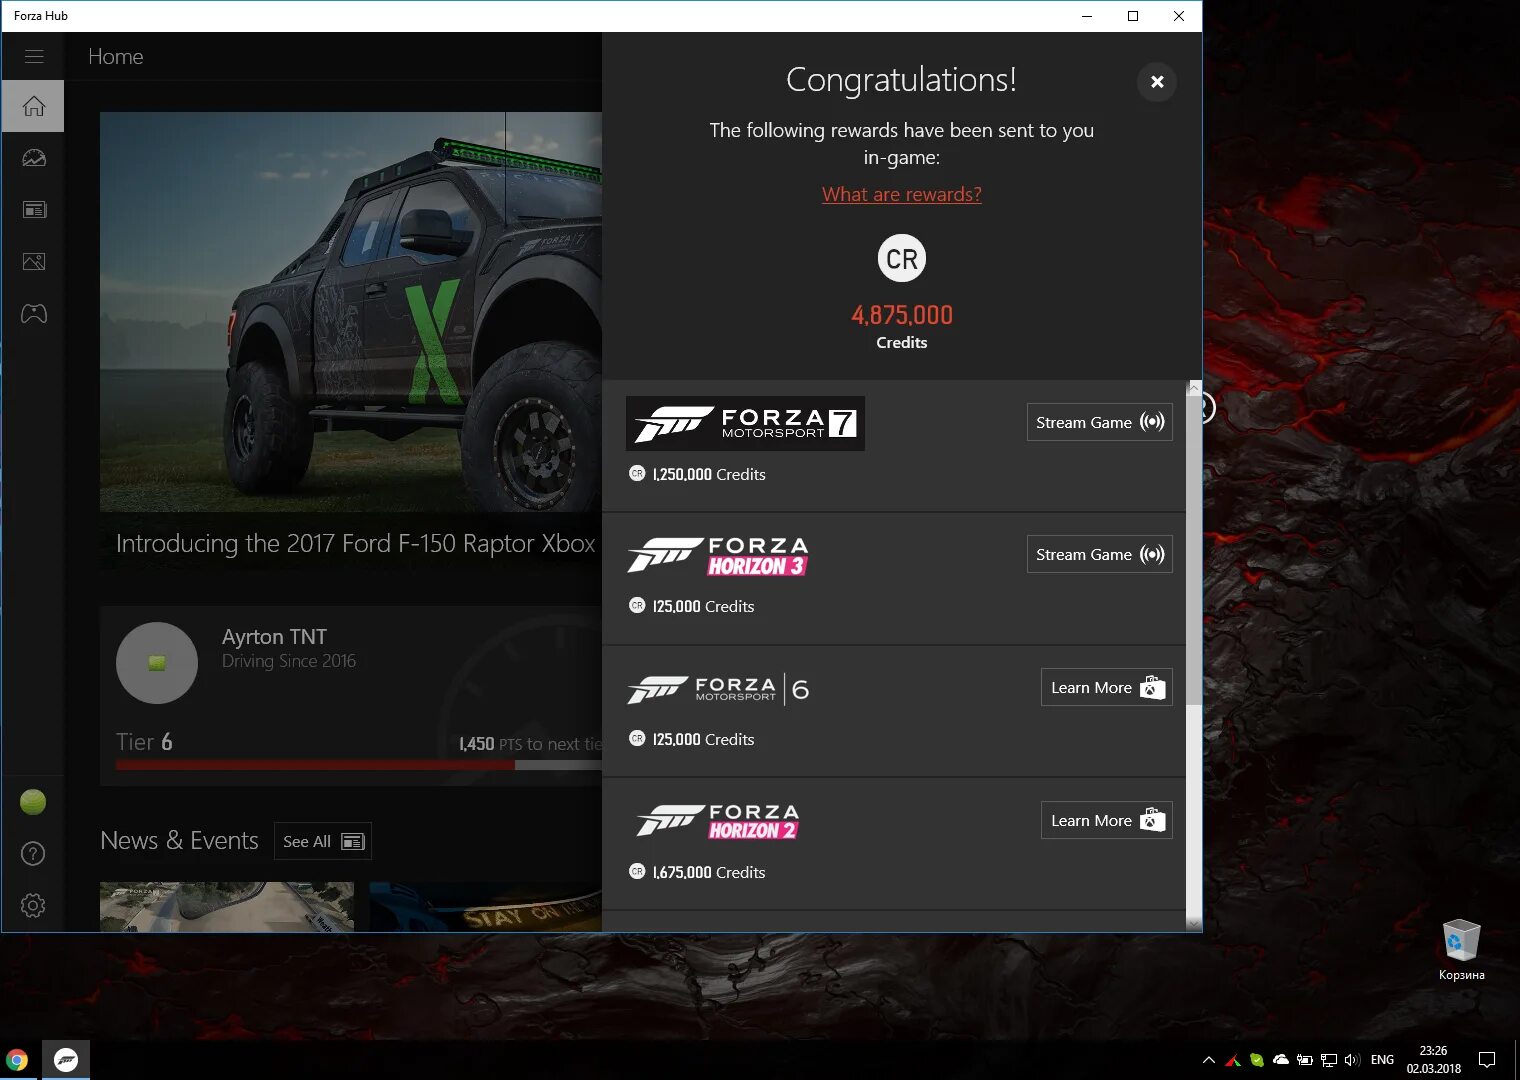Stream Game for Forza Horizon 3
The width and height of the screenshot is (1520, 1080).
coord(1100,554)
